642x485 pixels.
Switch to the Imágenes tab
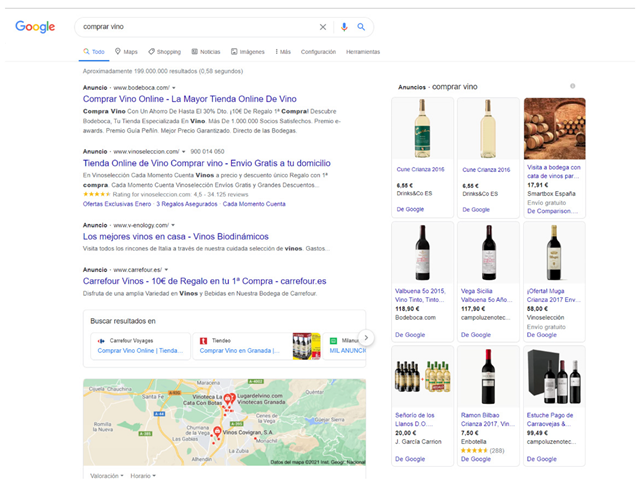[247, 51]
